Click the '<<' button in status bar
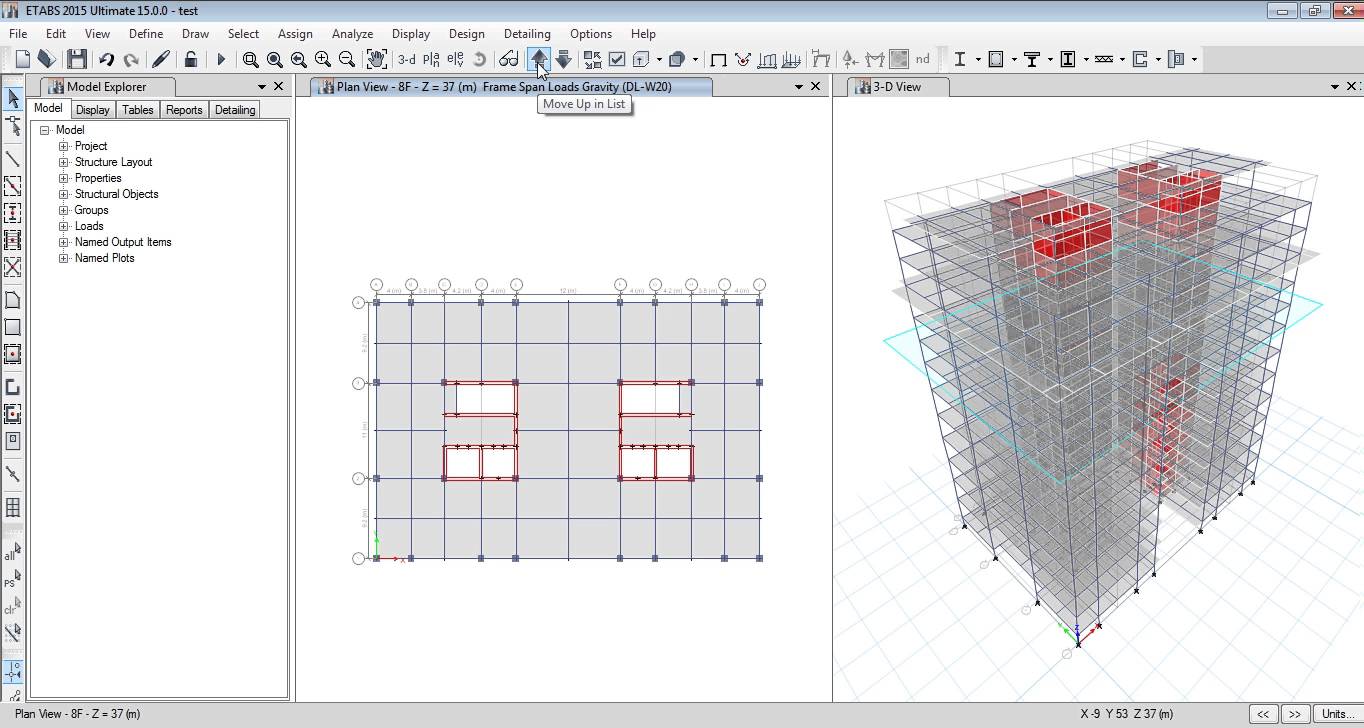The width and height of the screenshot is (1364, 728). [1263, 714]
